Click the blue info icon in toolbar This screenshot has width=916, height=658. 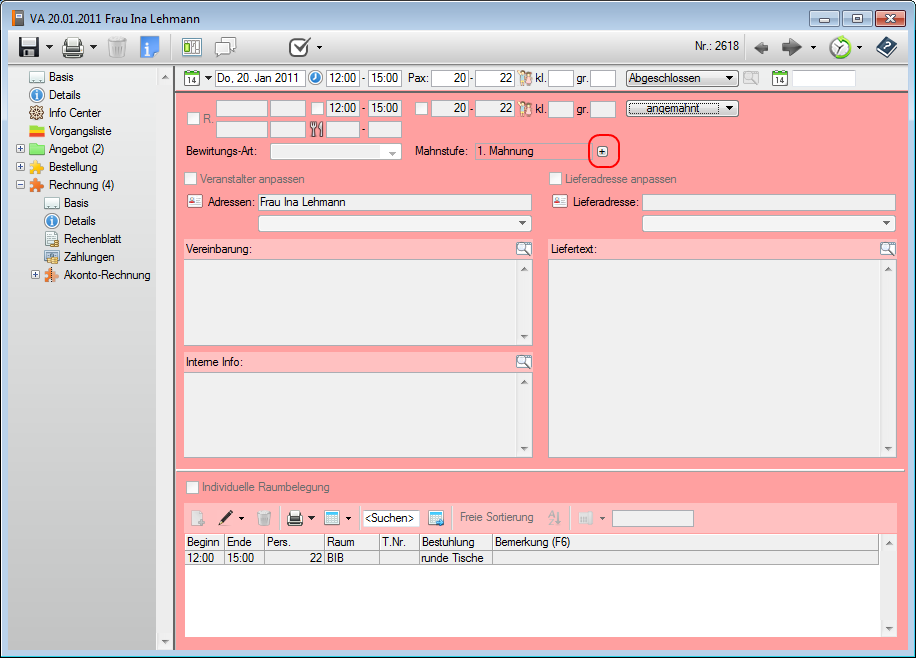click(149, 47)
